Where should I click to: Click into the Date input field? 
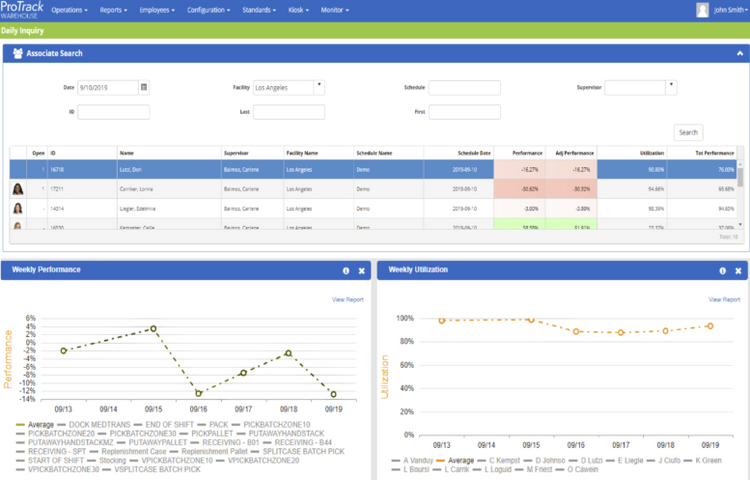pyautogui.click(x=108, y=87)
